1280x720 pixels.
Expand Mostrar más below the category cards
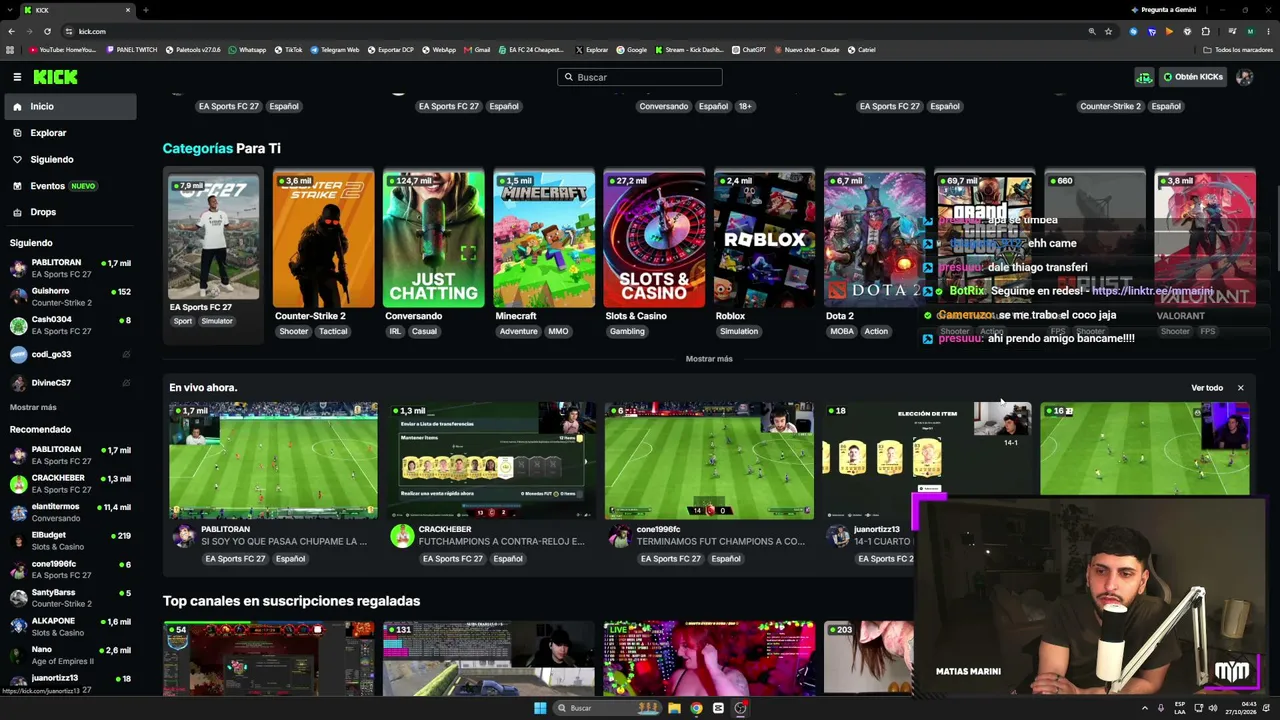[x=709, y=358]
